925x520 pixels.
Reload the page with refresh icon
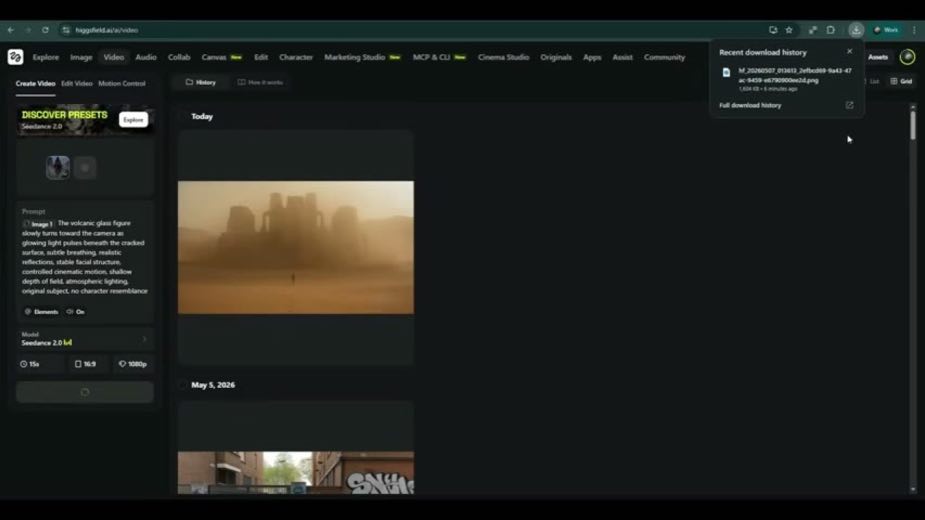45,30
